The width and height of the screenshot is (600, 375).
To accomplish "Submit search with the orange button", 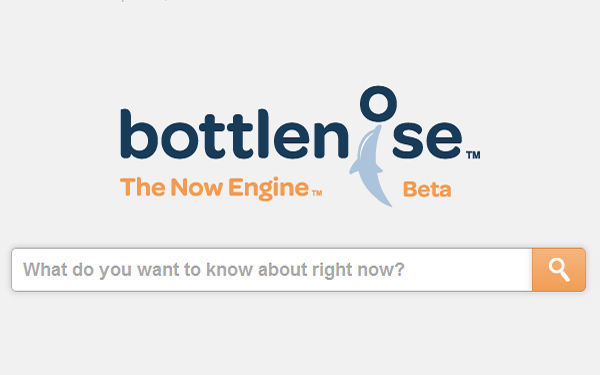I will point(559,270).
